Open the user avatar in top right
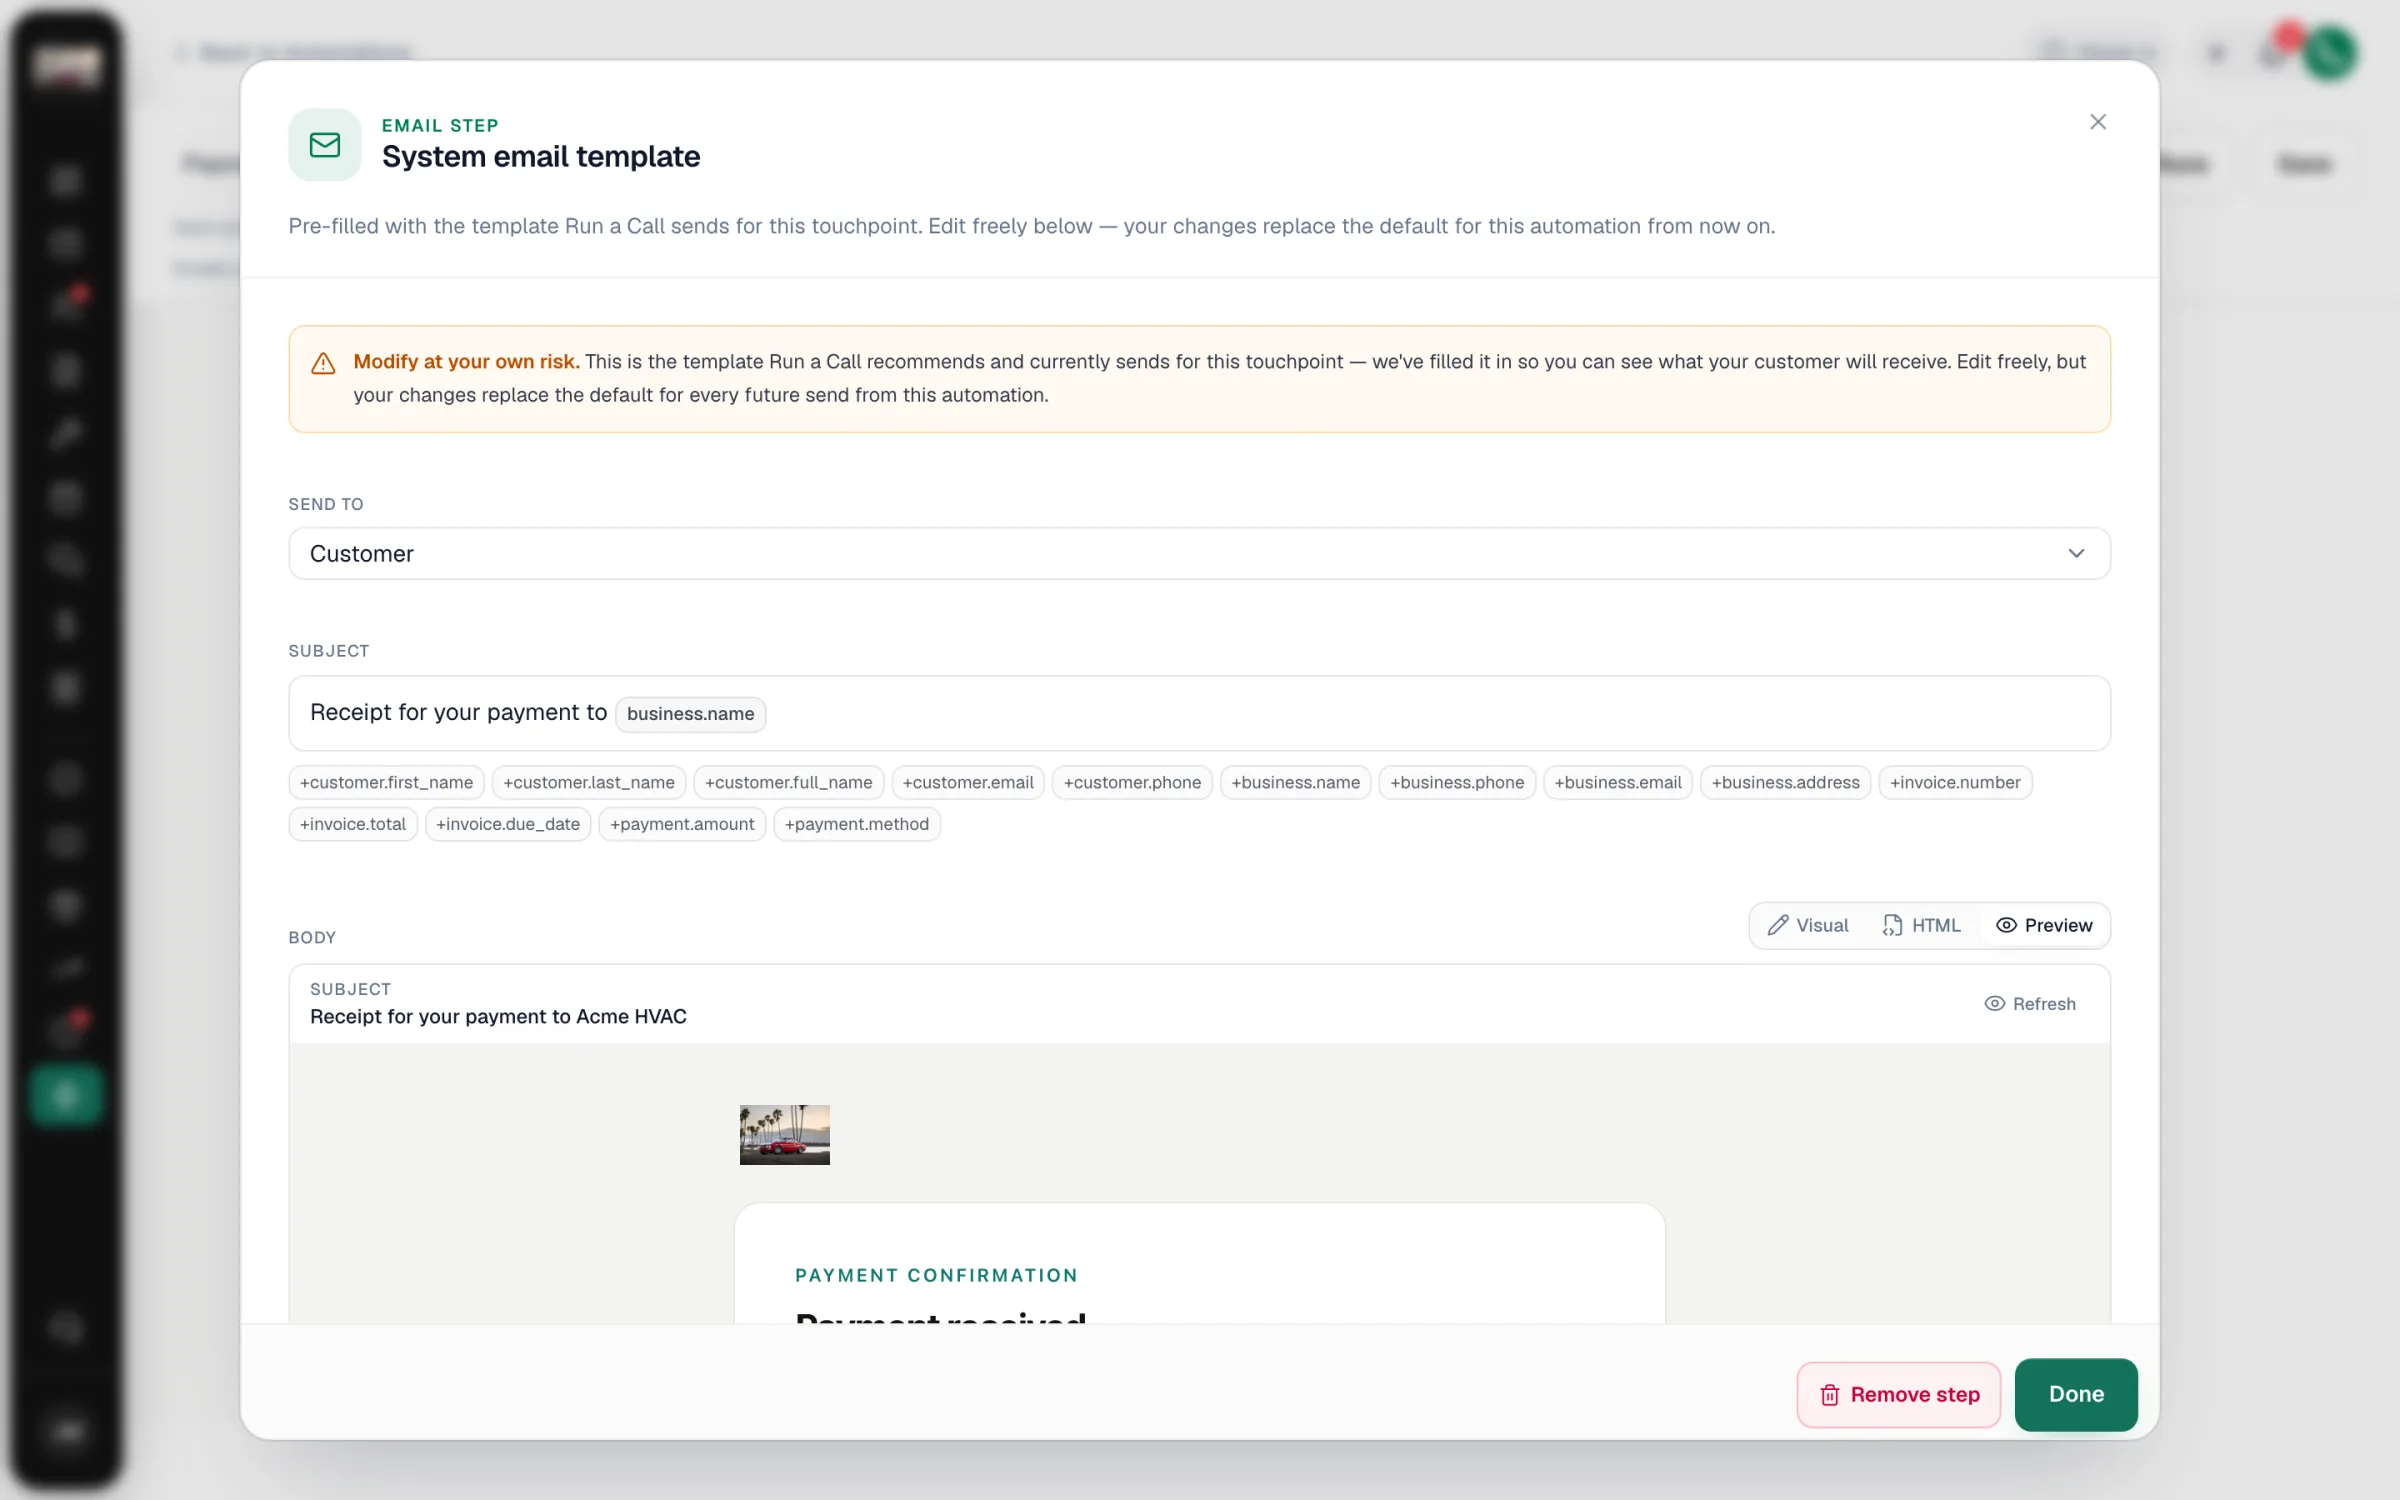This screenshot has height=1500, width=2400. pyautogui.click(x=2331, y=53)
